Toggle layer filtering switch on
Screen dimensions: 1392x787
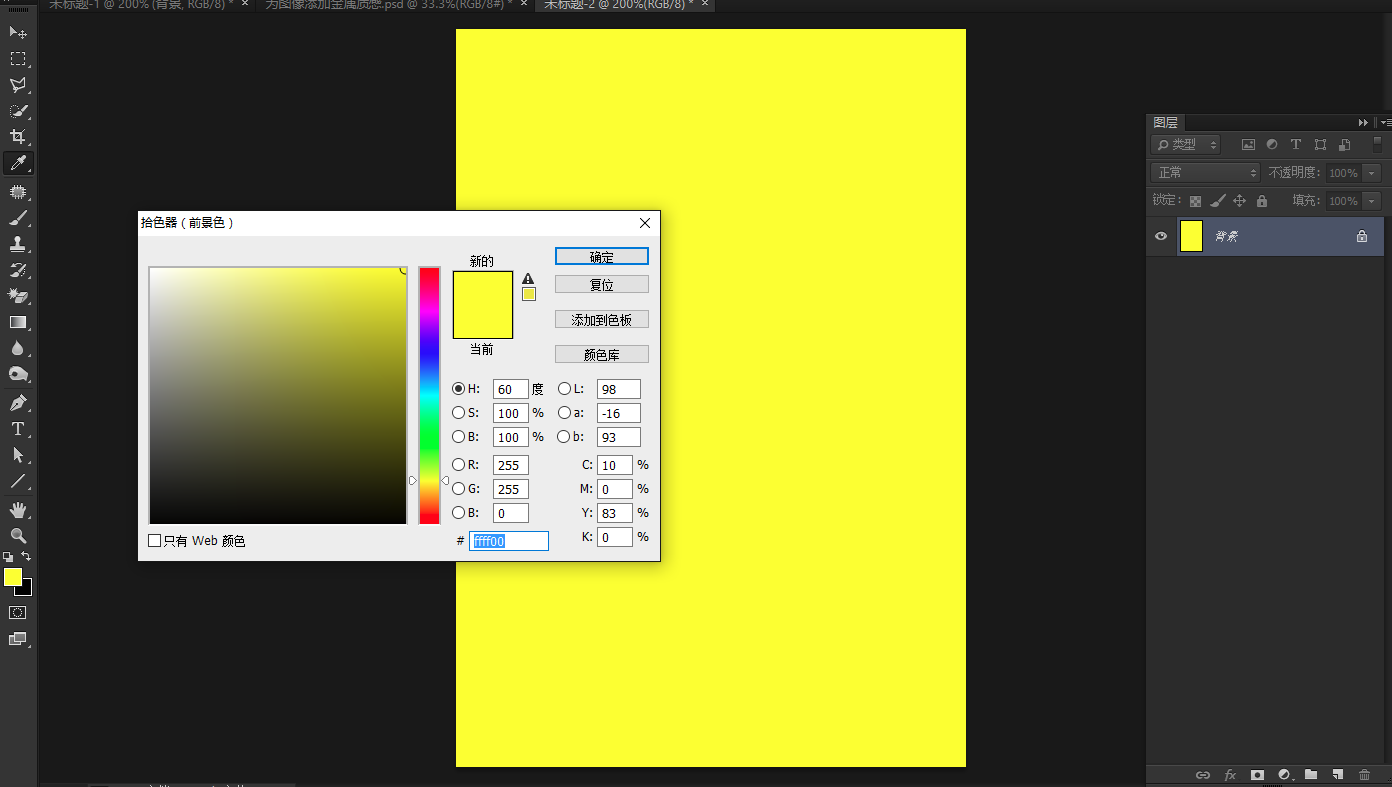(1377, 145)
